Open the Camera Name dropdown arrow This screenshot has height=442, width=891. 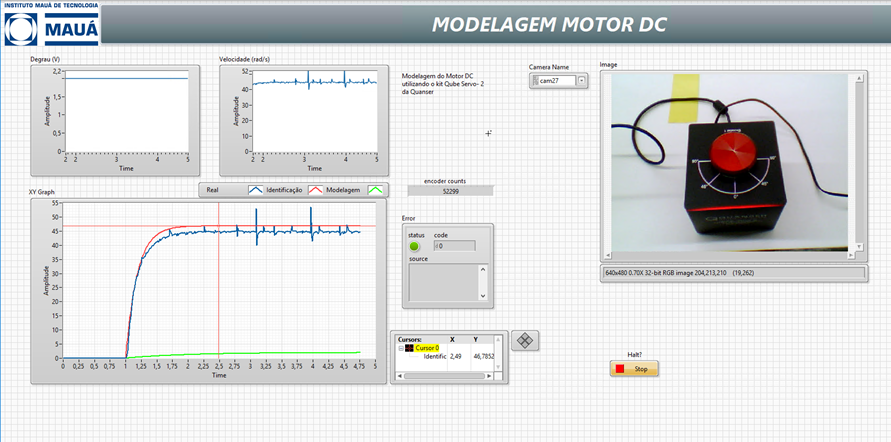(x=582, y=81)
